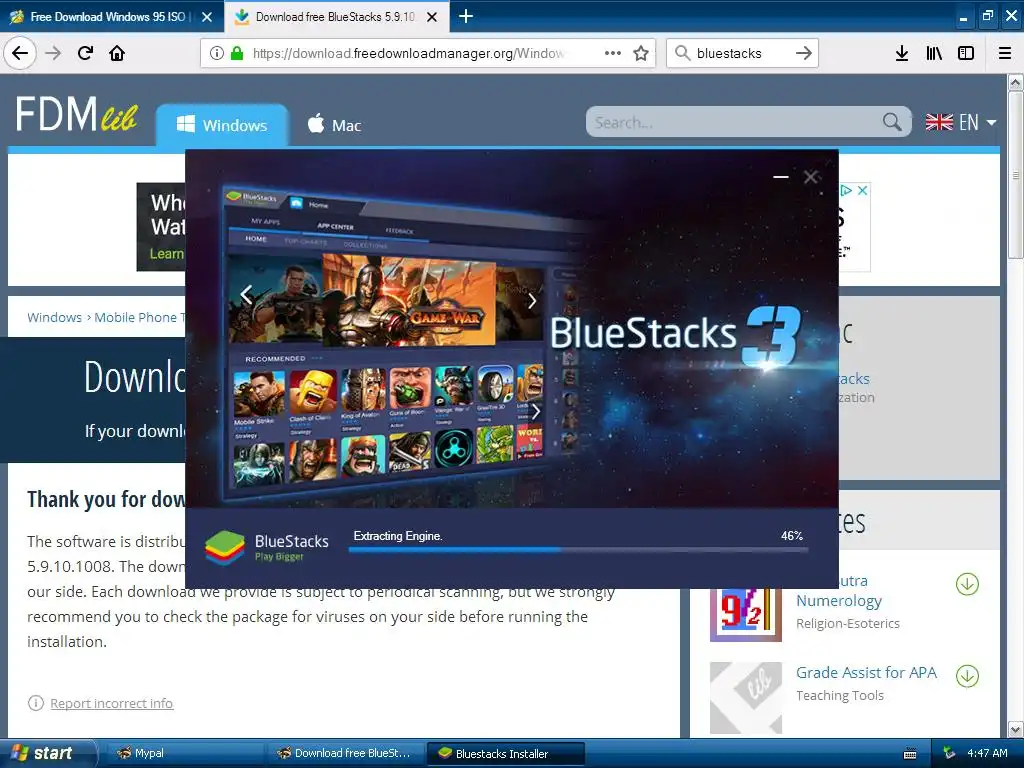Open page actions three-dot menu
This screenshot has height=768, width=1024.
(x=613, y=53)
